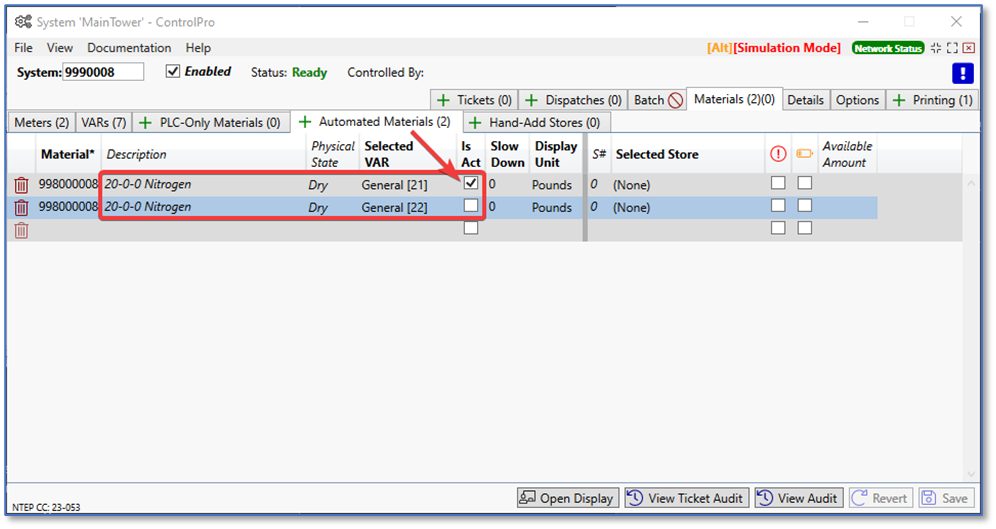996x529 pixels.
Task: Click the Open Display button
Action: [566, 498]
